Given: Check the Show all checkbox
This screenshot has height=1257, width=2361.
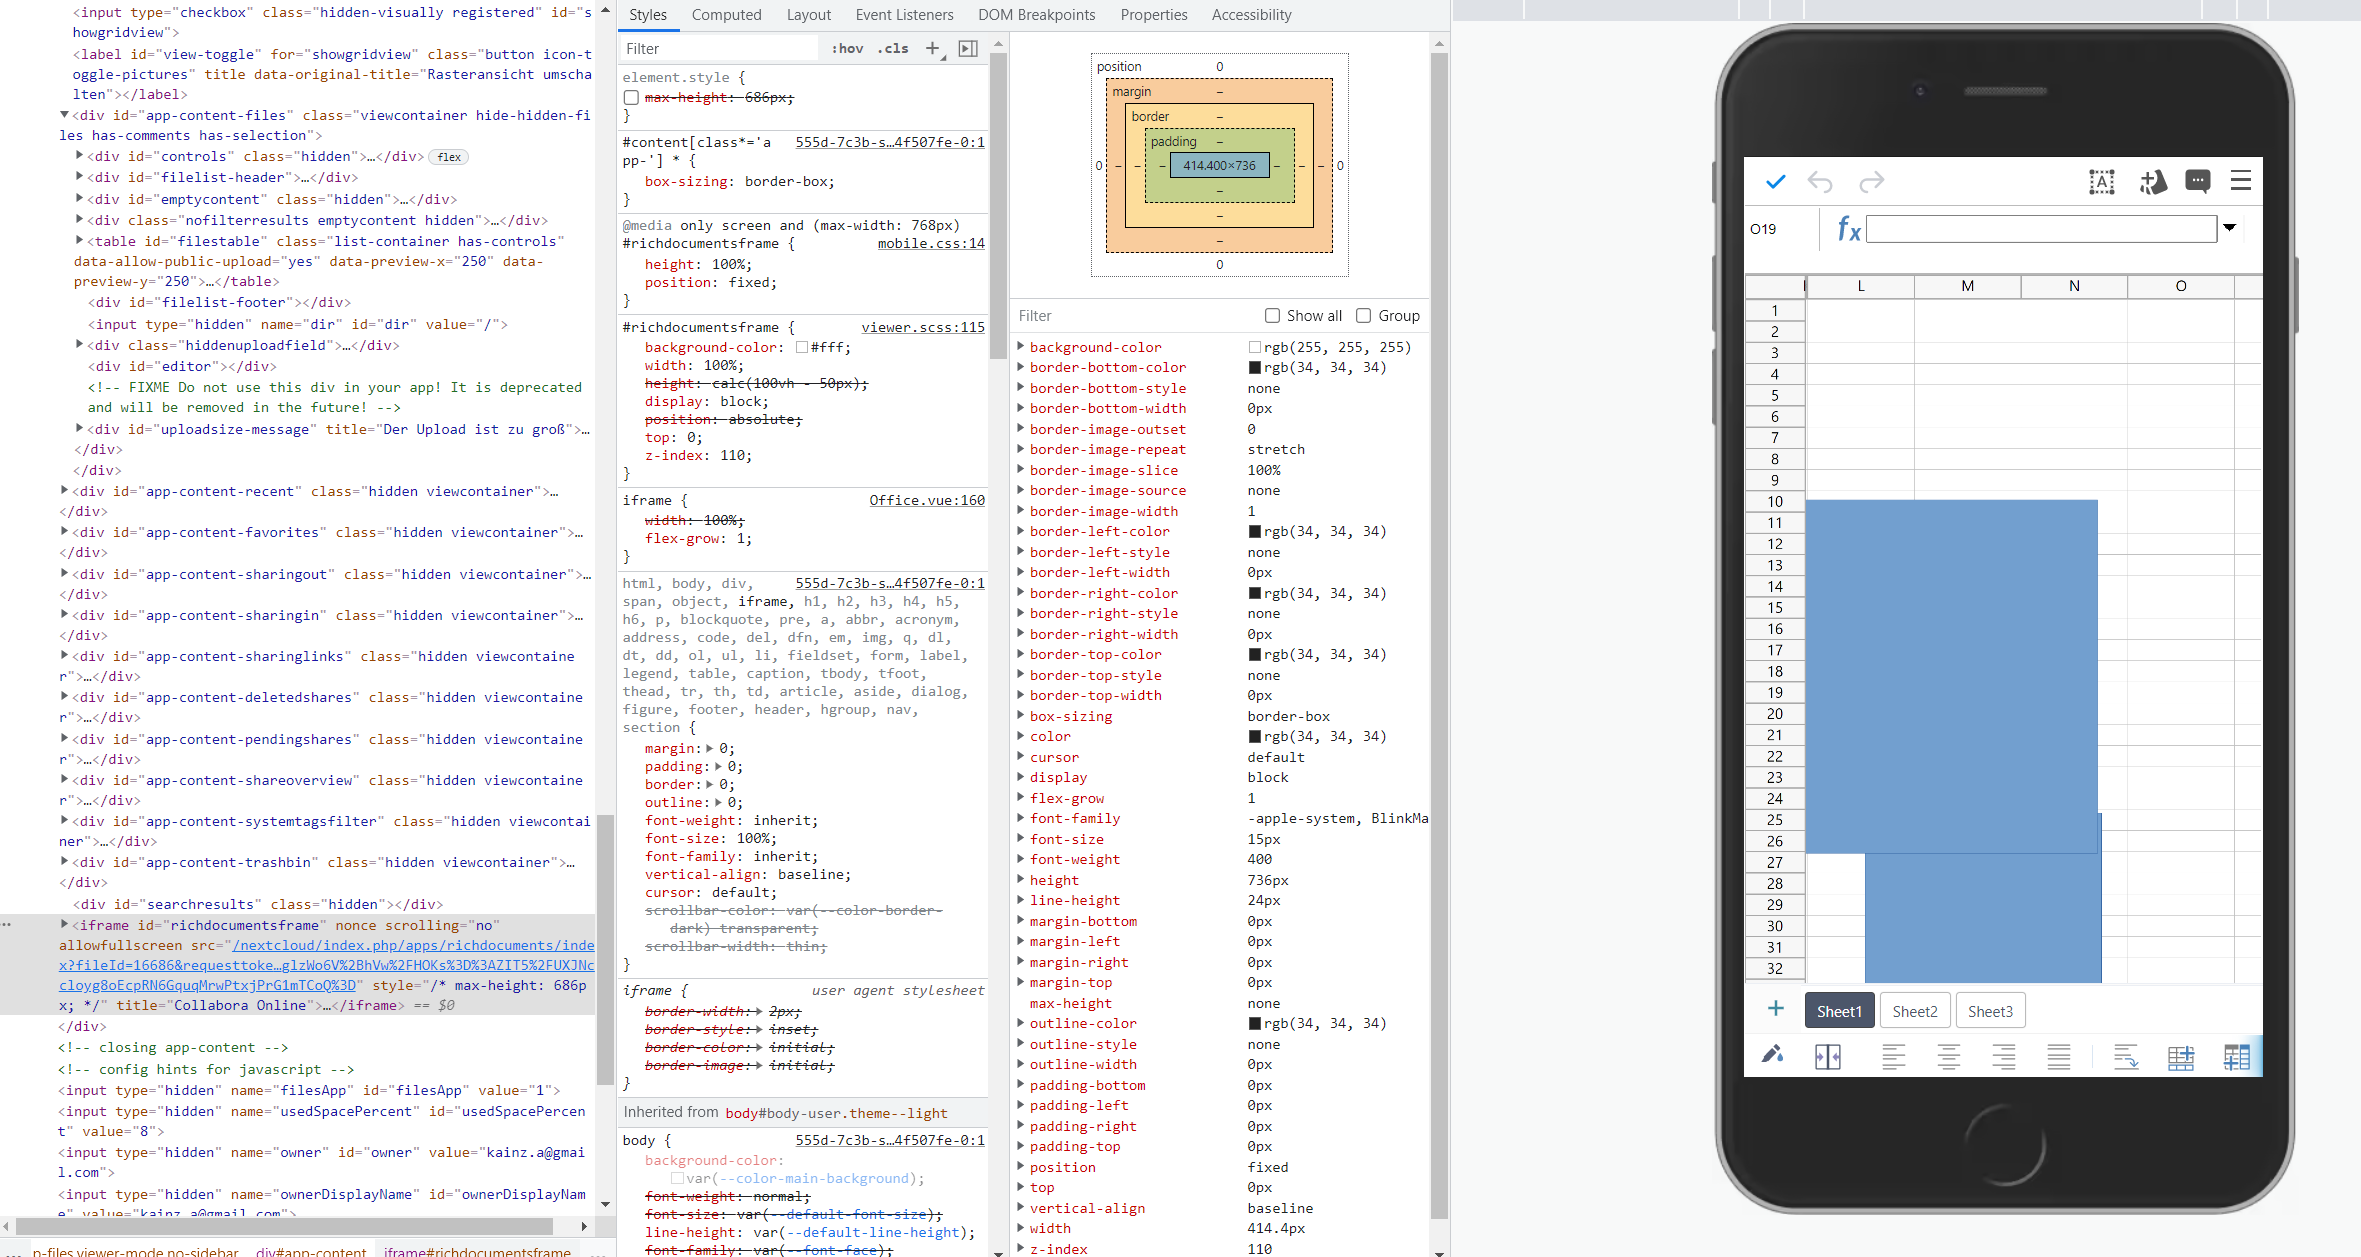Looking at the screenshot, I should tap(1272, 316).
